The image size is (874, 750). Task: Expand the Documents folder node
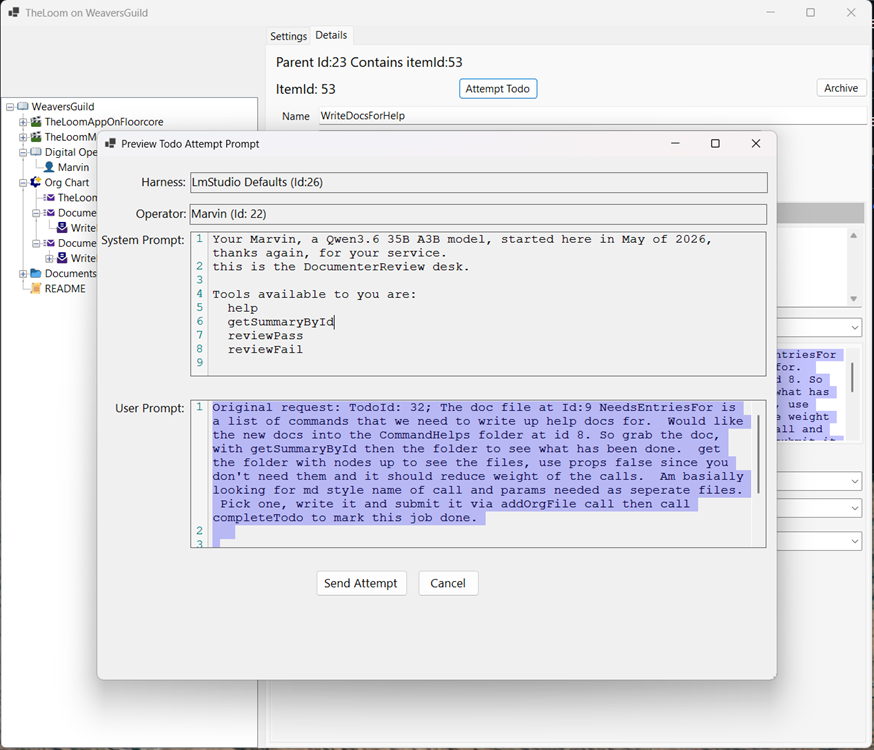pyautogui.click(x=23, y=274)
